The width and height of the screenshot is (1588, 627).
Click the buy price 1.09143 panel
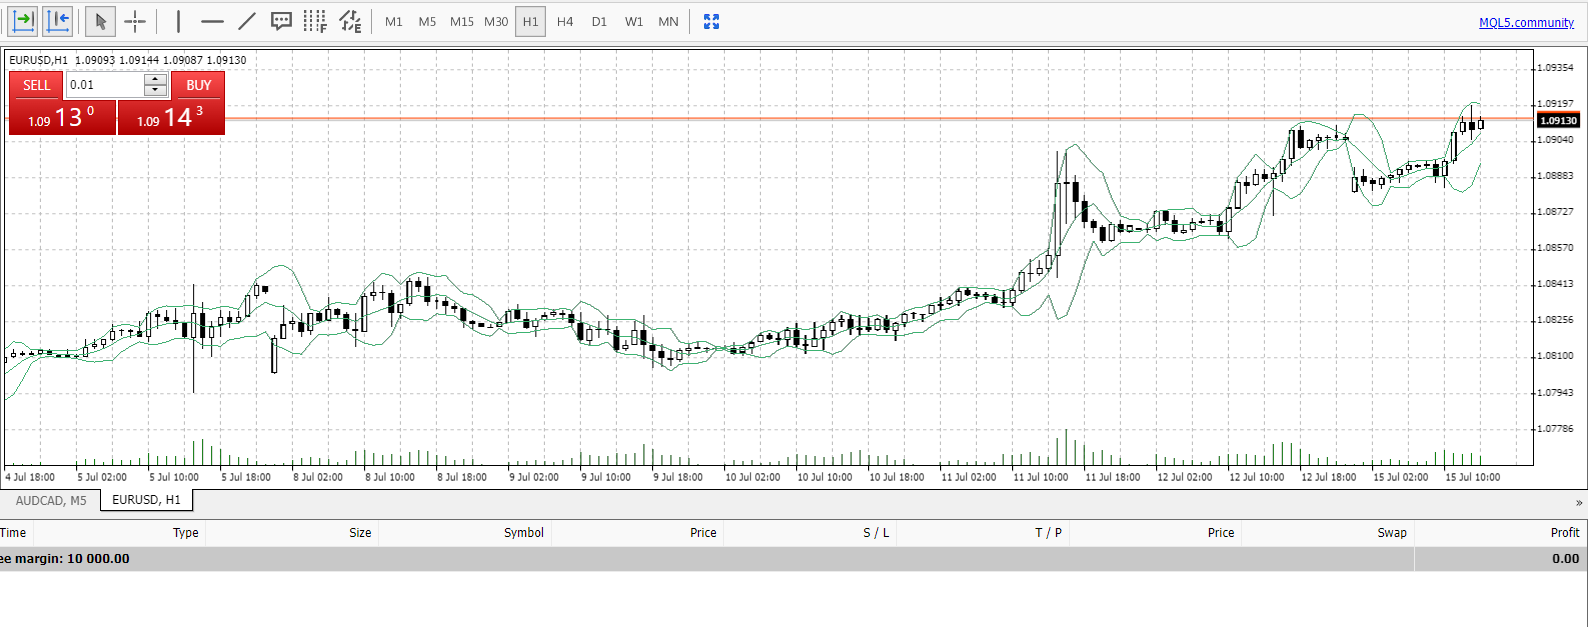[171, 117]
